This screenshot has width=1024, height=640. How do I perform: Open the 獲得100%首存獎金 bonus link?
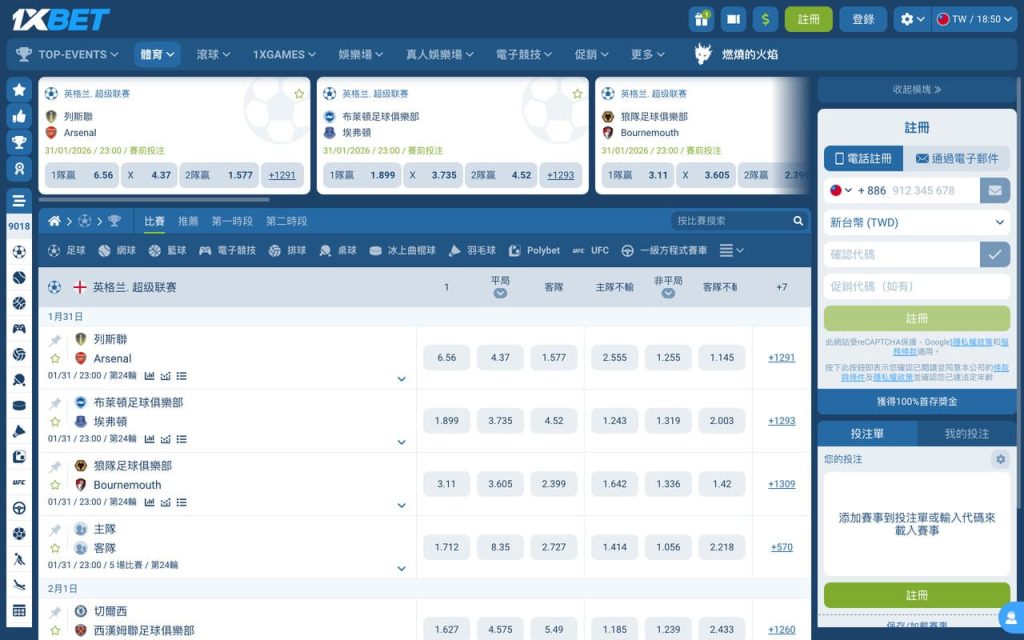coord(916,402)
